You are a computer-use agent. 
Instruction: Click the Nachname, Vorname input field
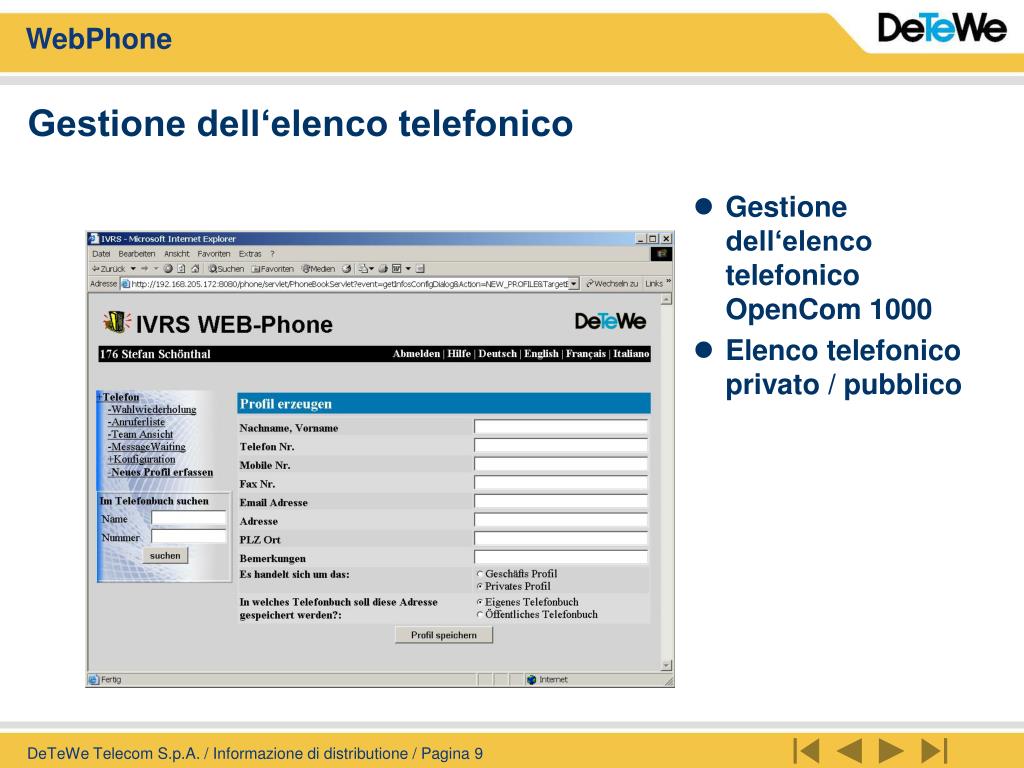[560, 427]
